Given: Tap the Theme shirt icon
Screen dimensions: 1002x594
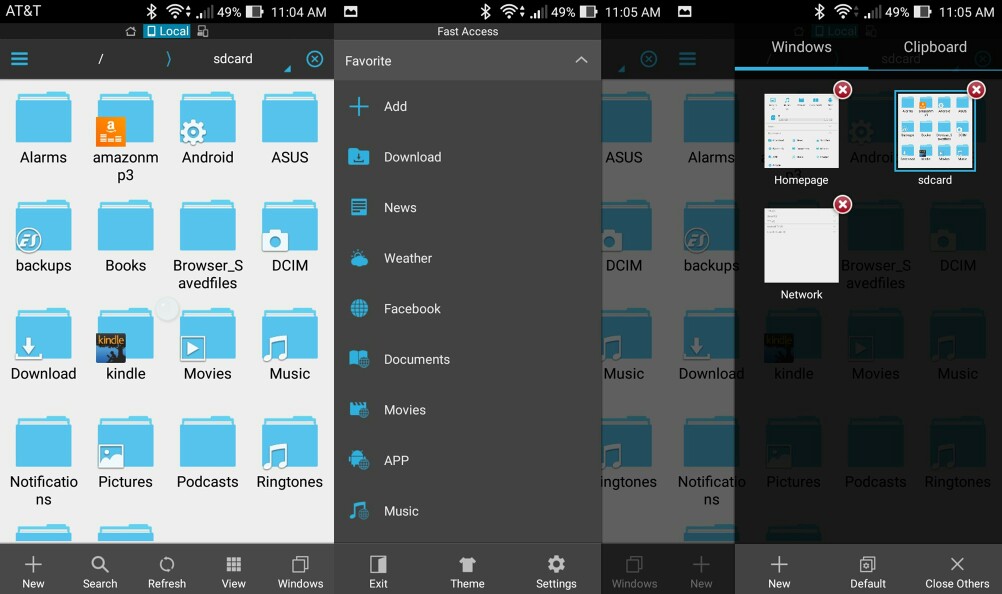Looking at the screenshot, I should coord(467,571).
